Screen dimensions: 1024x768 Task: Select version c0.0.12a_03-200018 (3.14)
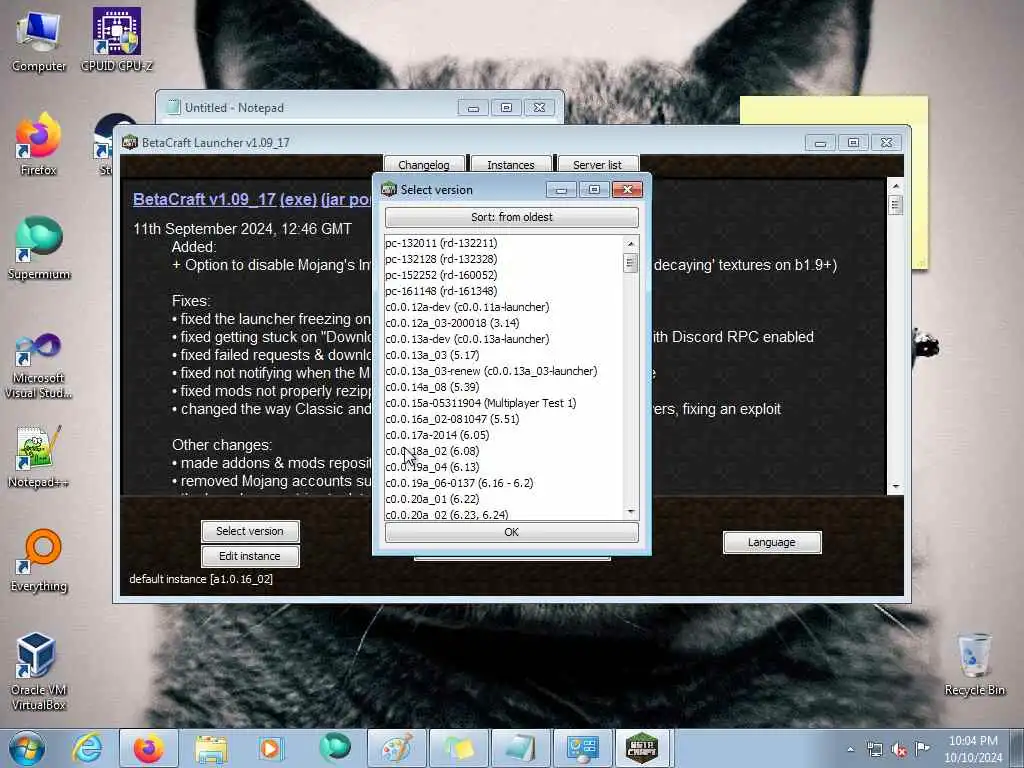504,323
